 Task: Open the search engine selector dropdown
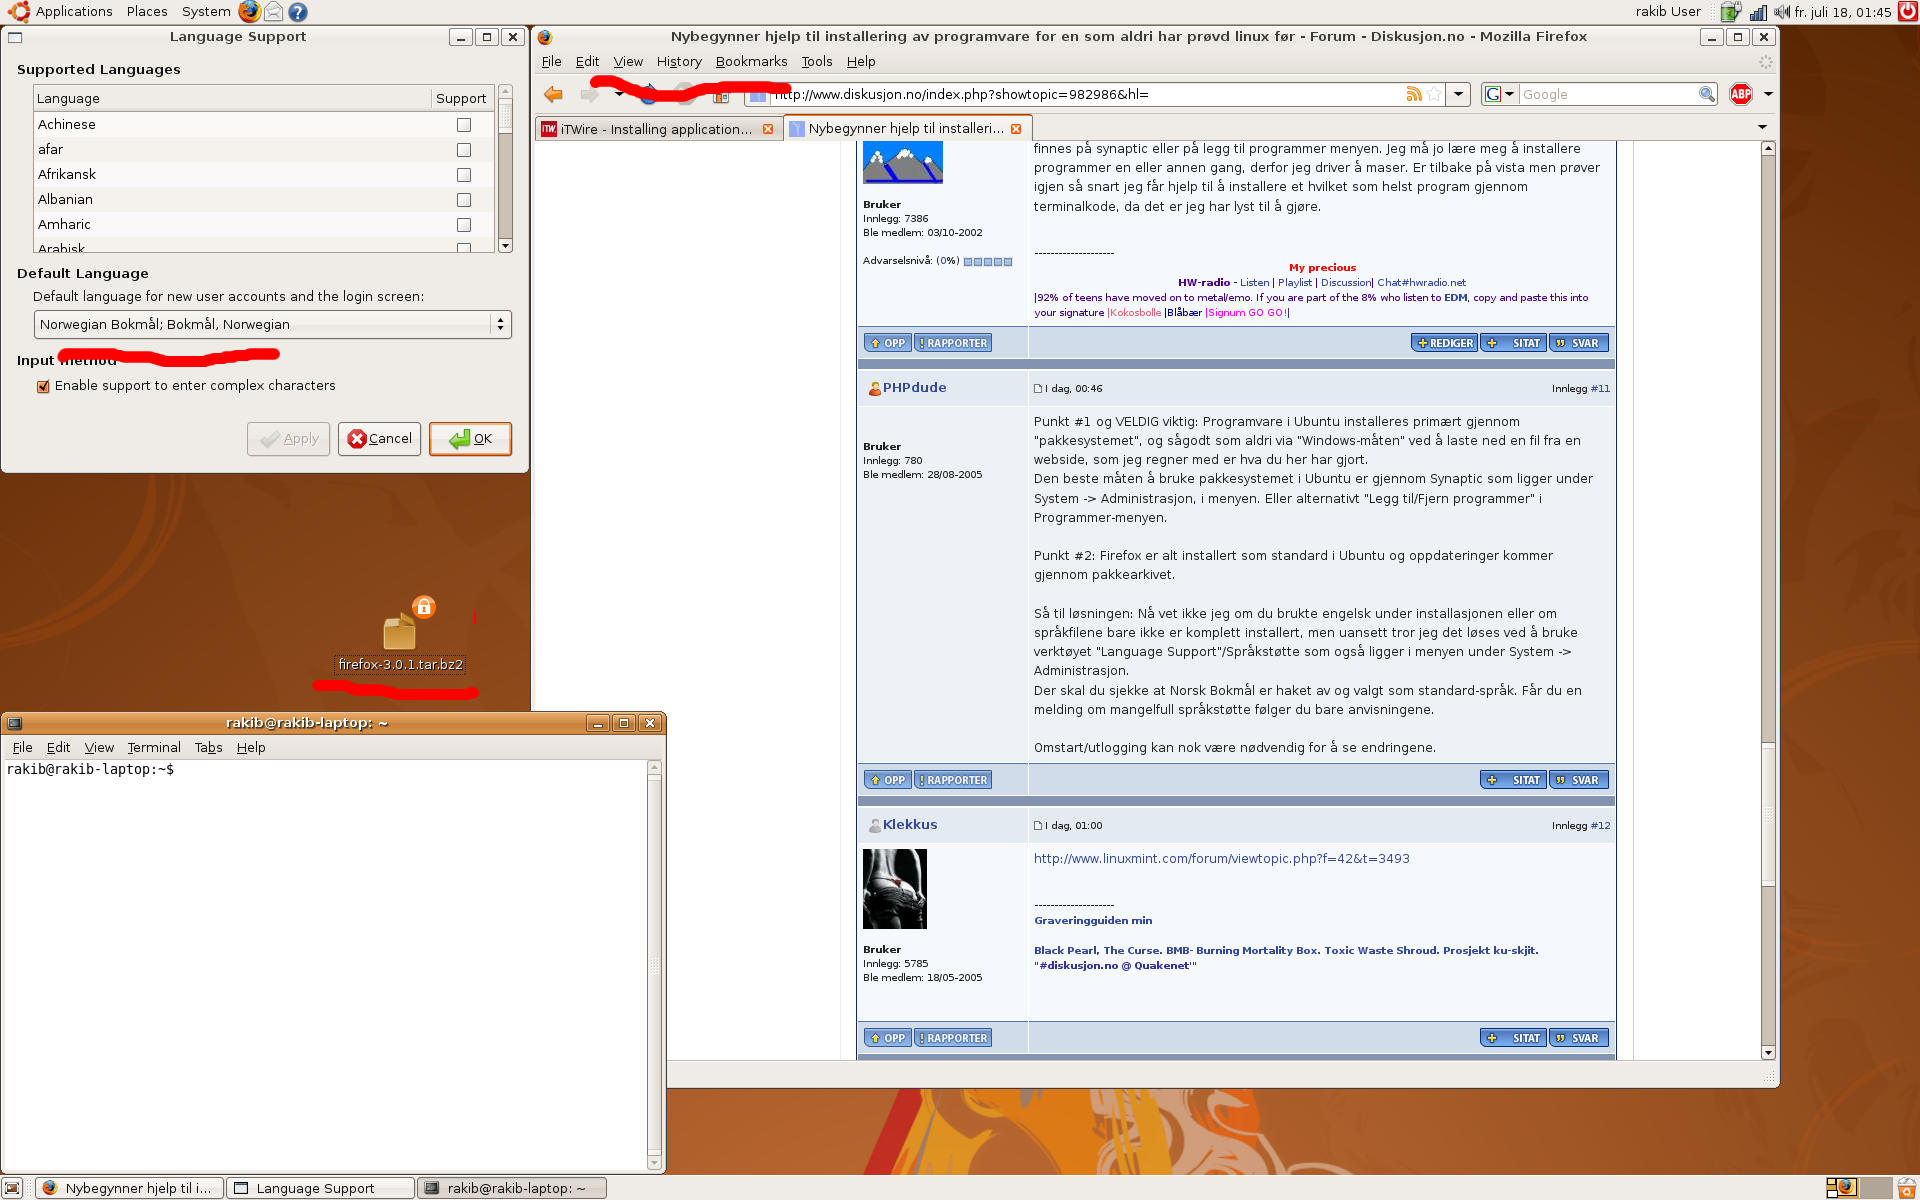coord(1499,94)
